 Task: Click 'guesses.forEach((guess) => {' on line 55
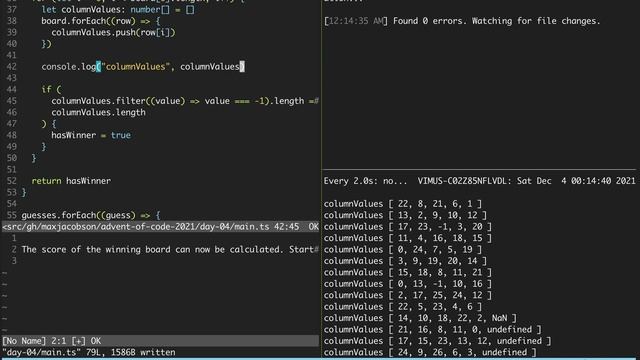(91, 215)
